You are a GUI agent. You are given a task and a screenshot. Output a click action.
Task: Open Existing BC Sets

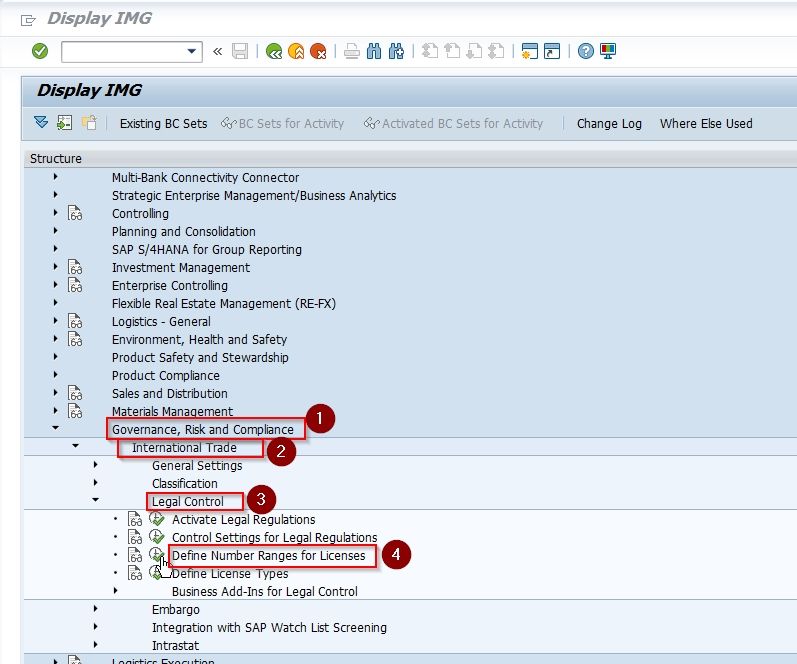[163, 124]
